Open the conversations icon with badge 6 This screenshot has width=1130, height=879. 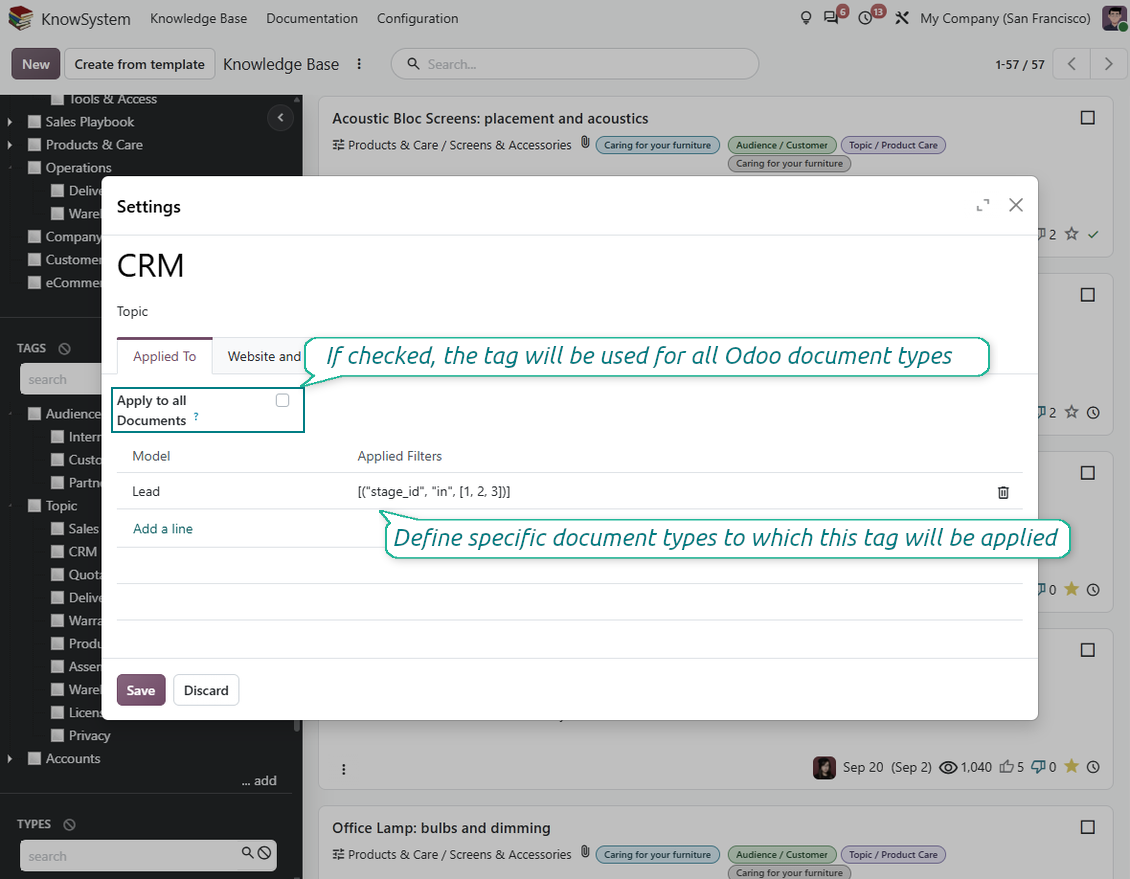click(x=832, y=18)
